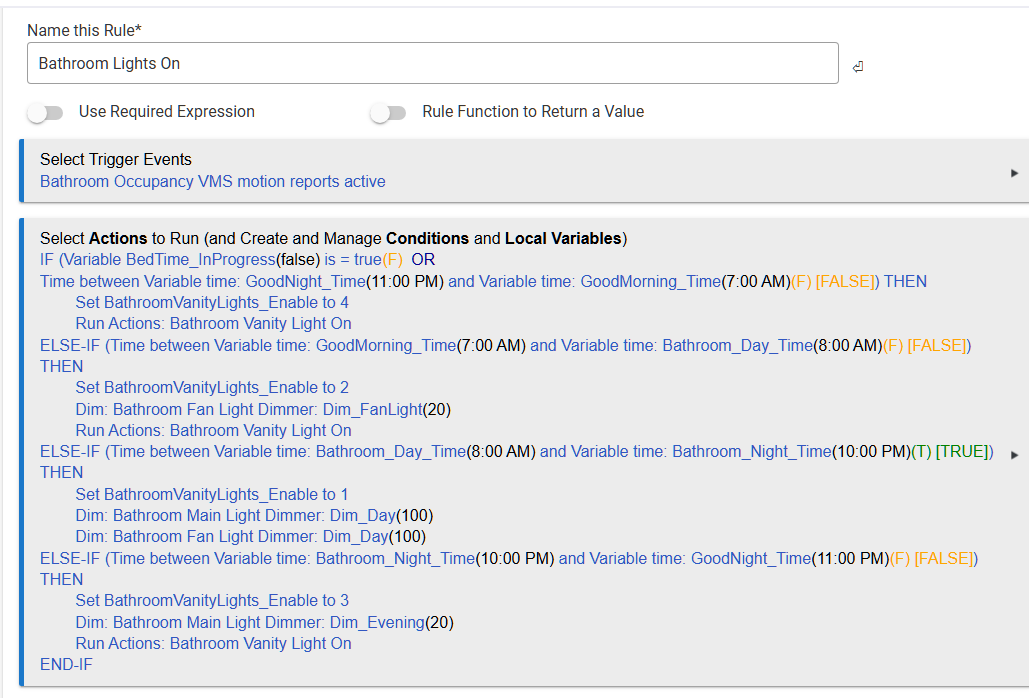The height and width of the screenshot is (698, 1029).
Task: Expand the Actions to Run section arrow
Action: (1014, 454)
